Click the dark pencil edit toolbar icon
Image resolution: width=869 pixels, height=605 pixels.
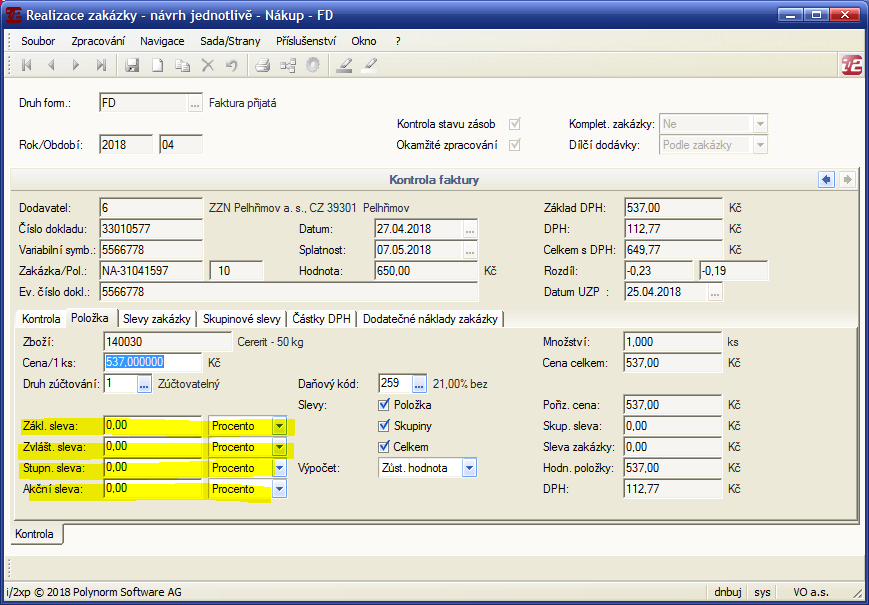[344, 65]
